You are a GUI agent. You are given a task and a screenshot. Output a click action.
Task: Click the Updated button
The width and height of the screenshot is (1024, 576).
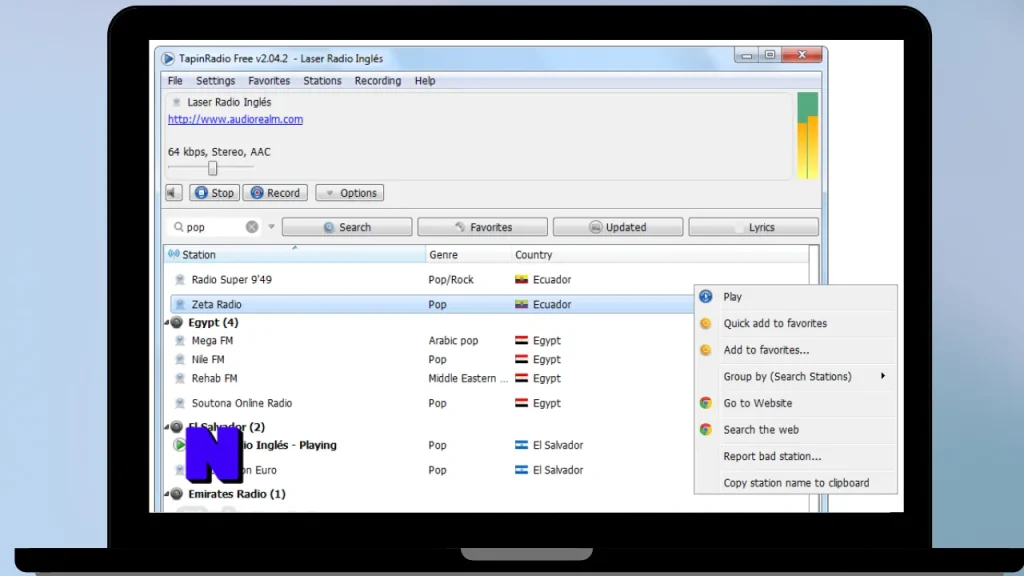[x=618, y=227]
